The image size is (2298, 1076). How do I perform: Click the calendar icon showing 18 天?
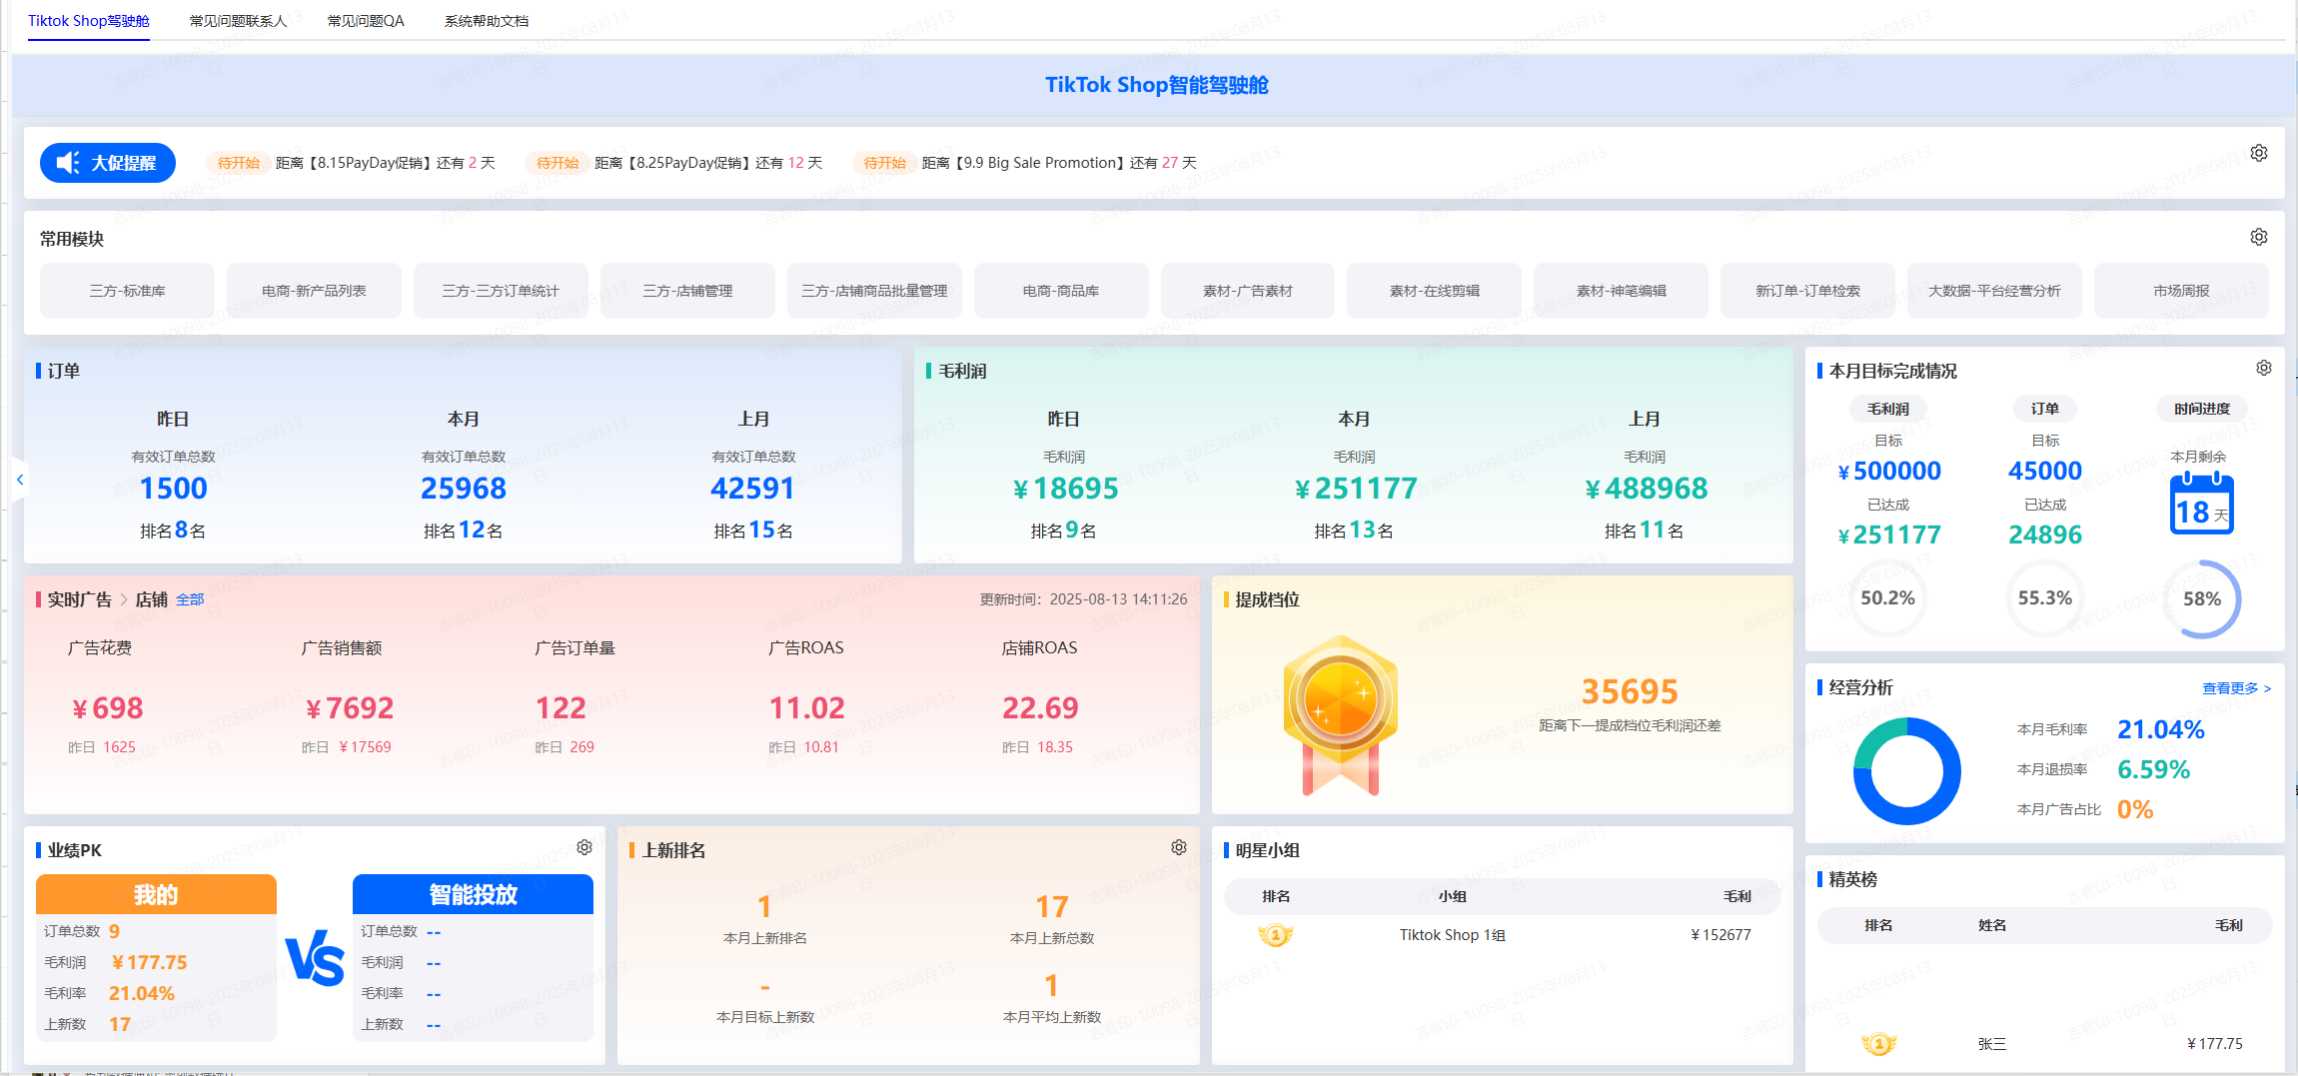2201,504
